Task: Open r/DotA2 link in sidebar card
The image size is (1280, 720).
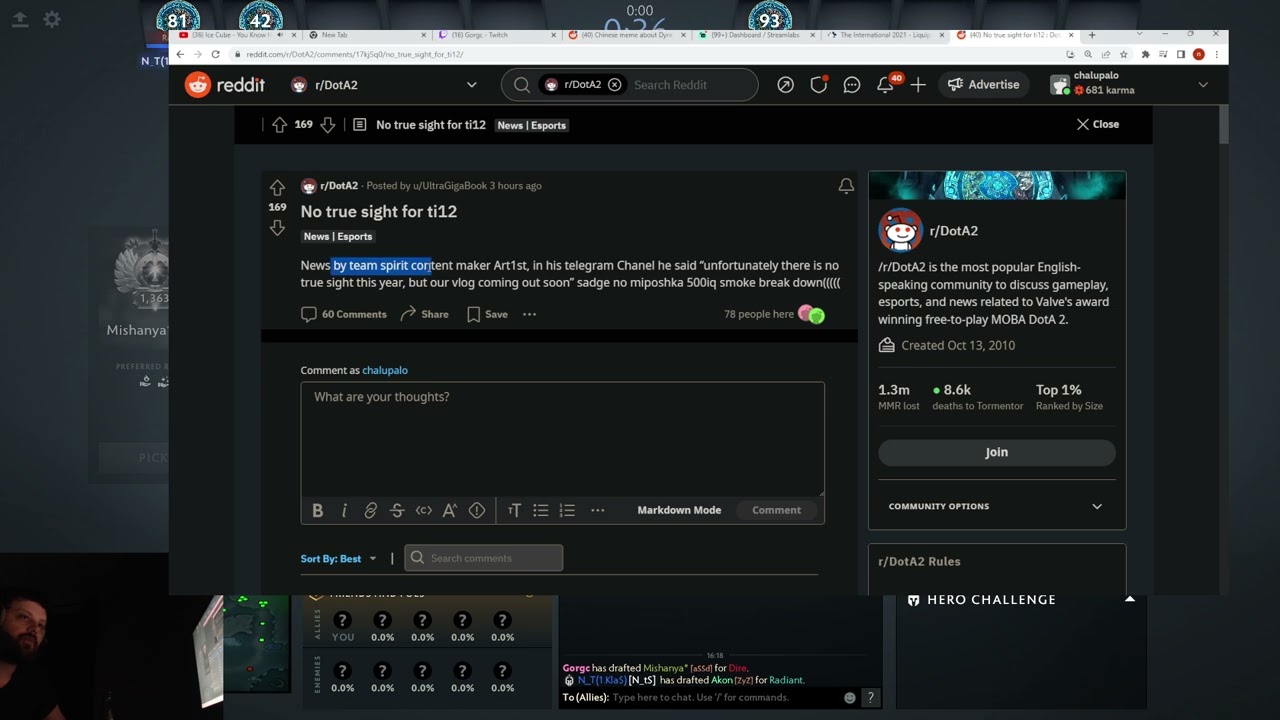Action: click(954, 231)
